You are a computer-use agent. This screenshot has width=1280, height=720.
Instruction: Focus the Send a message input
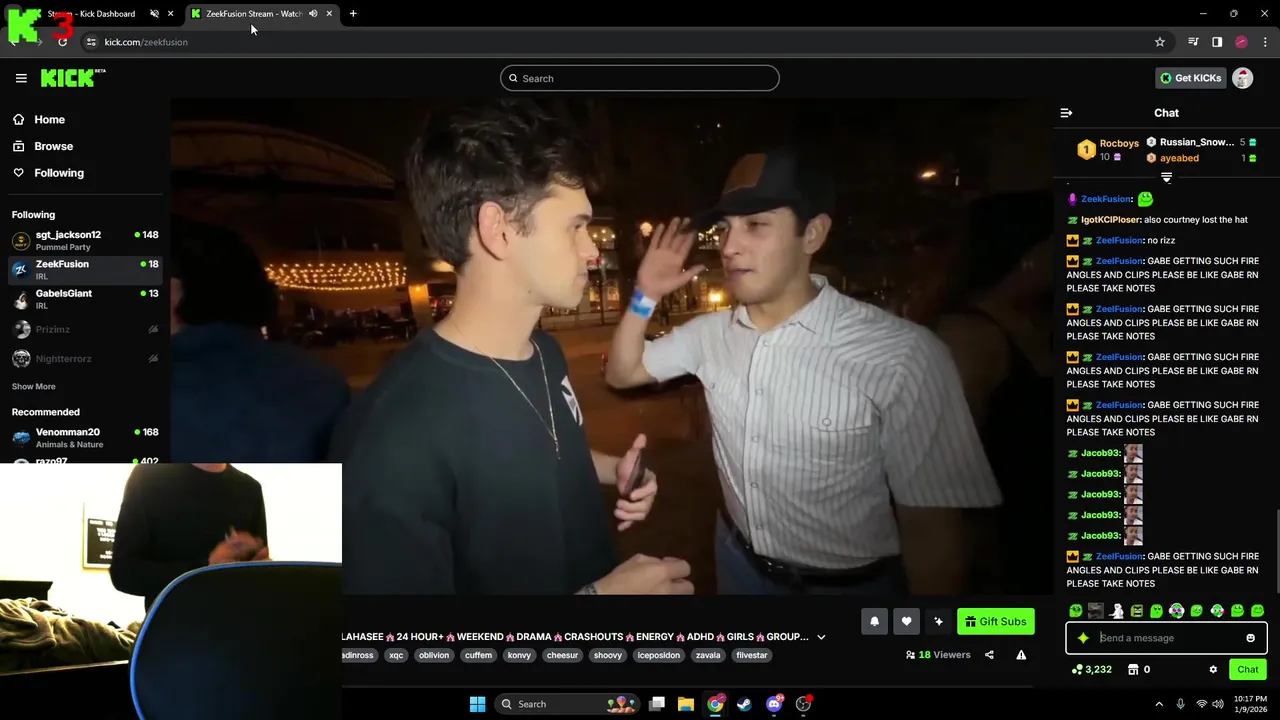(x=1167, y=638)
